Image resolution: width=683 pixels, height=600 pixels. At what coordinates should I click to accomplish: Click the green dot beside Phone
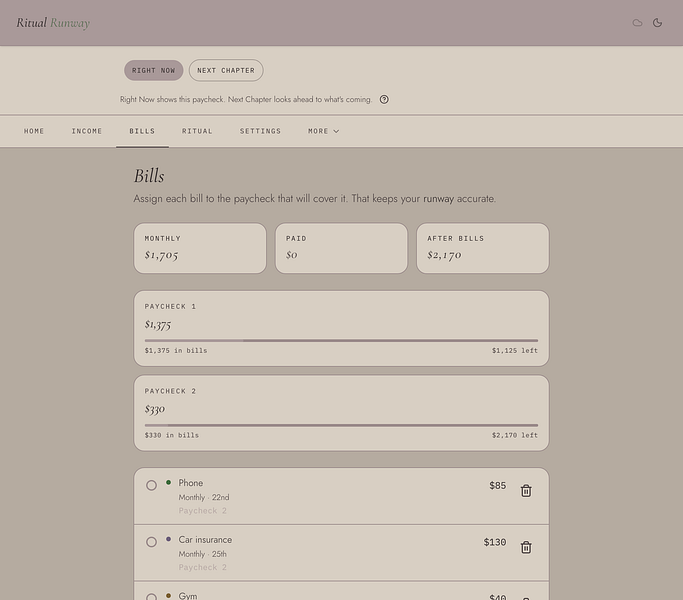169,482
